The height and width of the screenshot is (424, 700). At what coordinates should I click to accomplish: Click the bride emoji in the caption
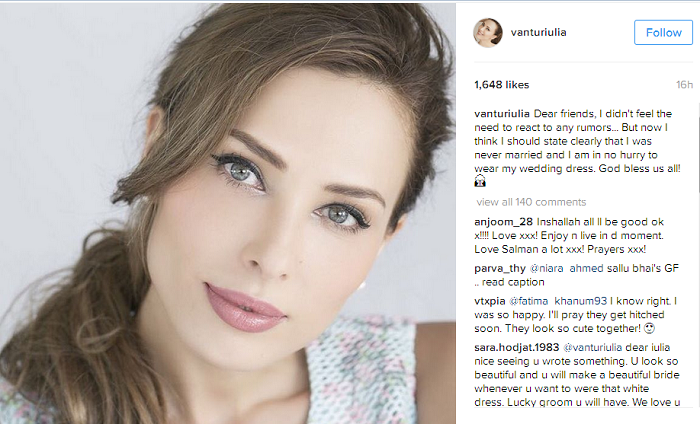coord(480,181)
